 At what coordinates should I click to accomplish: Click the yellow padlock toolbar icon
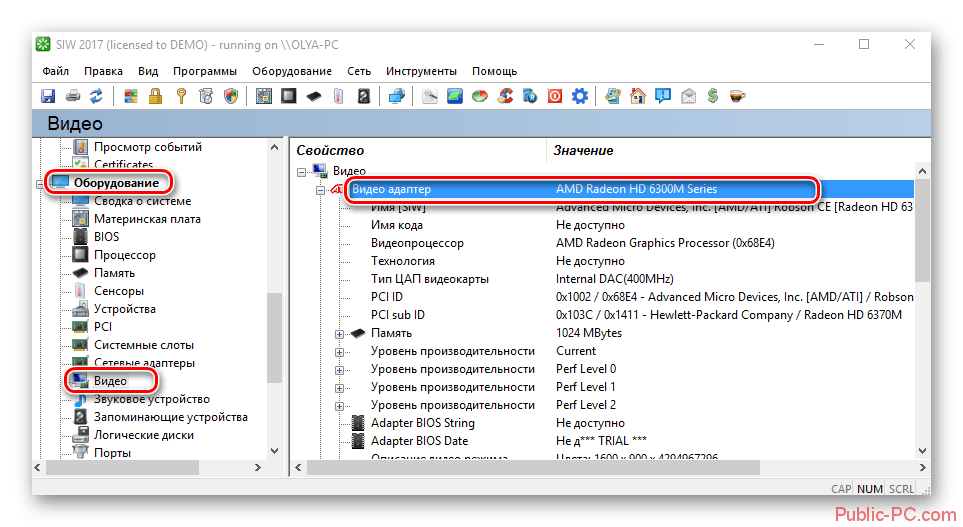(156, 97)
